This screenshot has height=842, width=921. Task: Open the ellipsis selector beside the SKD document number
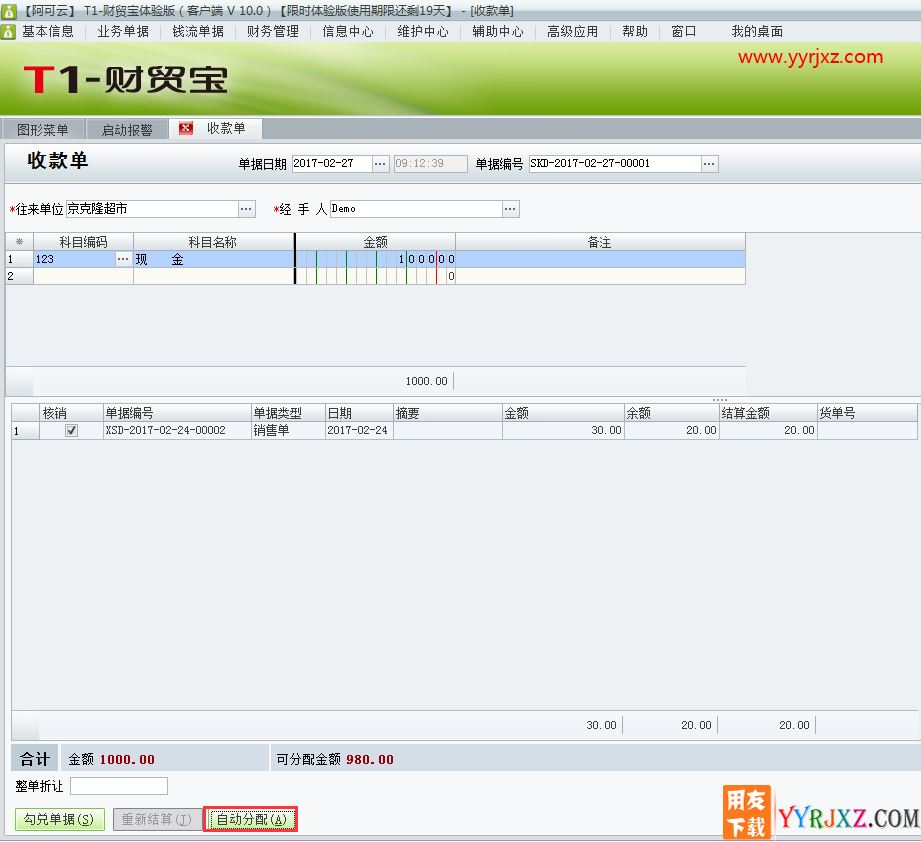coord(709,164)
